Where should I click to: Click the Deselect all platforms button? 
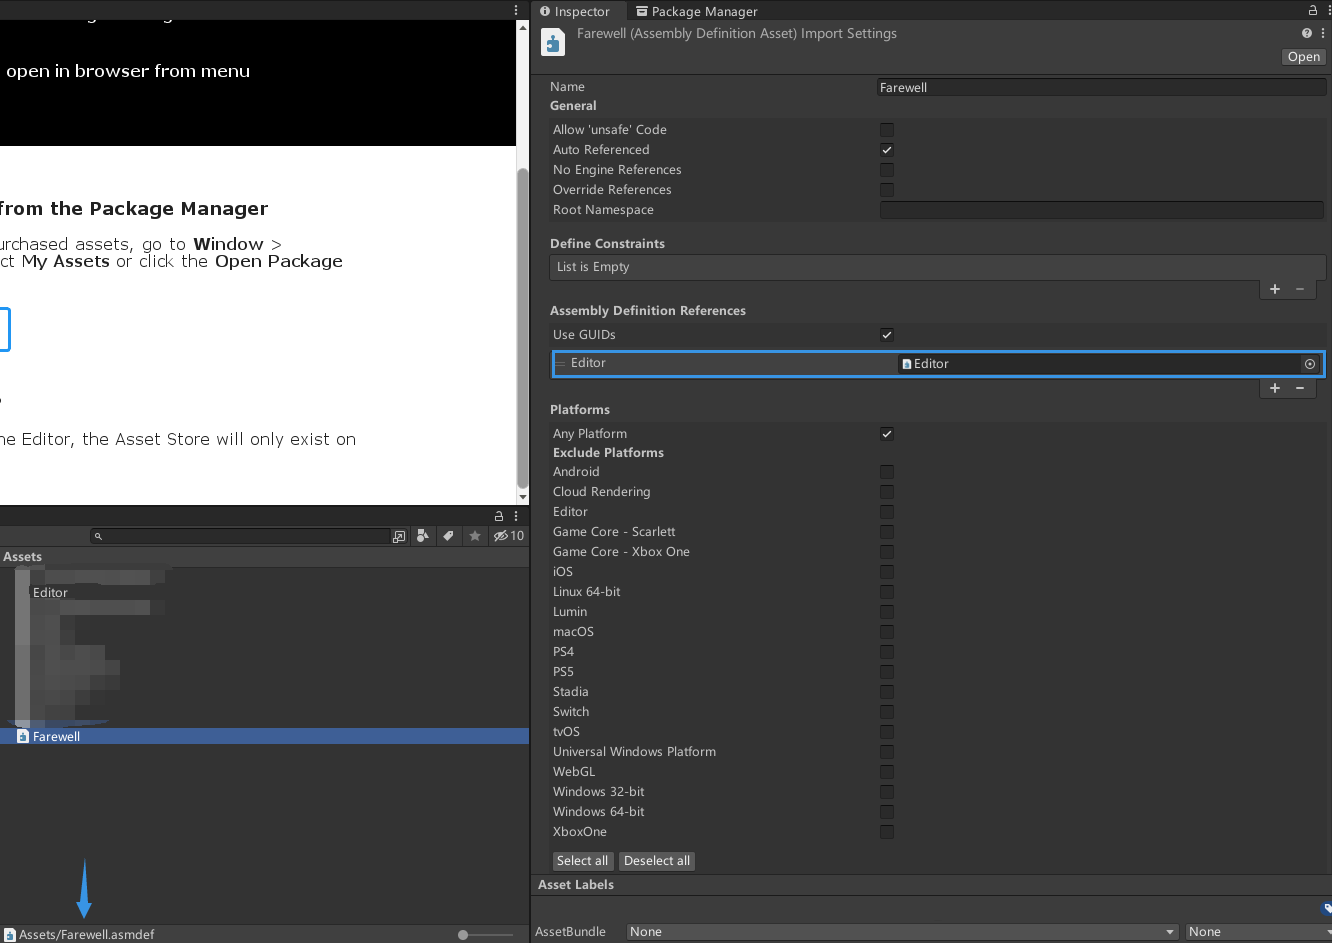pyautogui.click(x=657, y=861)
